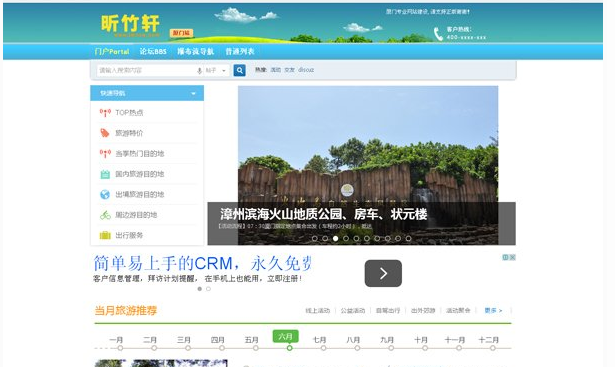Click the blue magnifier search button
Screen dimensions: 615x367
(240, 70)
